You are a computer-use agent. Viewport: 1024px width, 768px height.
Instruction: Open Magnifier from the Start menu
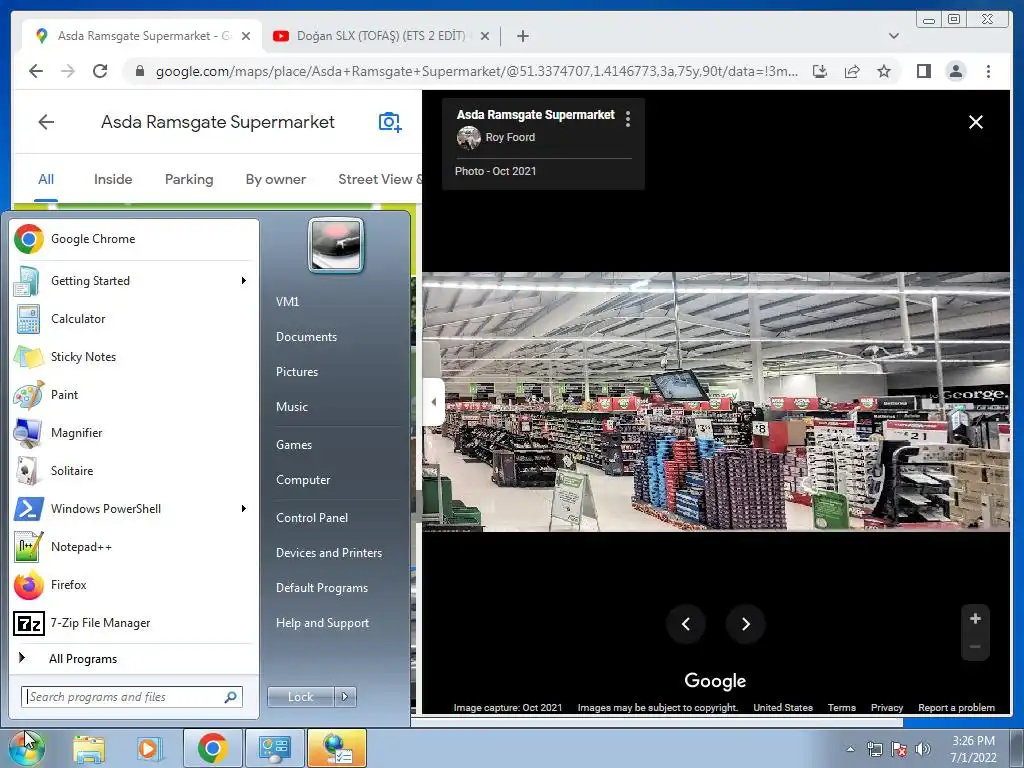point(133,432)
